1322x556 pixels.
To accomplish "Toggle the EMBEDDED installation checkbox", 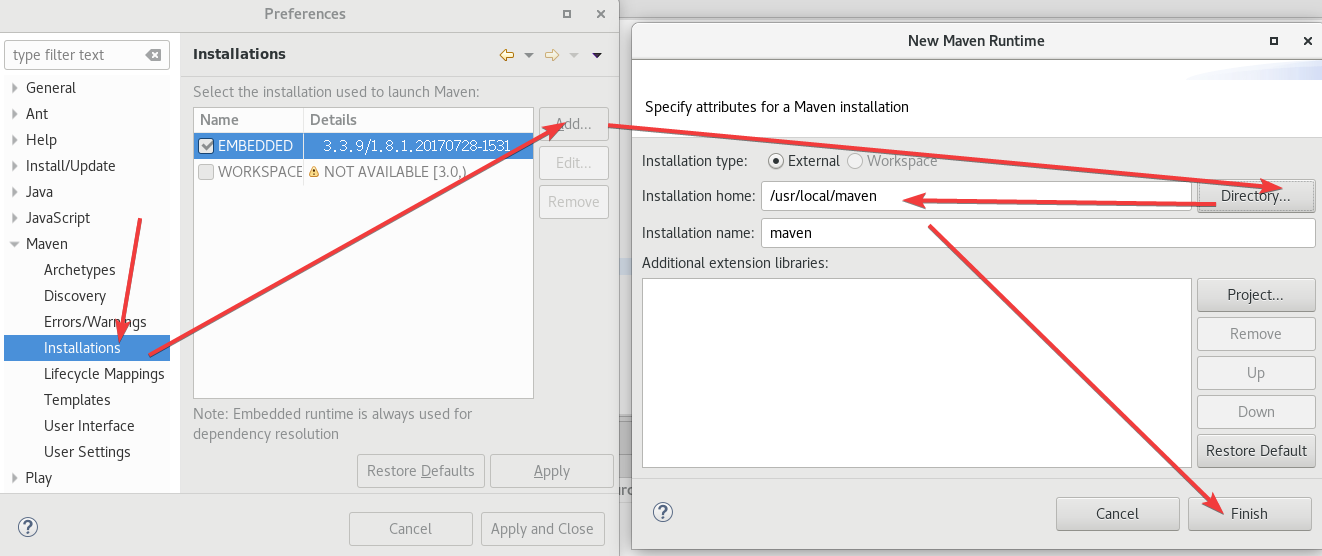I will click(206, 146).
